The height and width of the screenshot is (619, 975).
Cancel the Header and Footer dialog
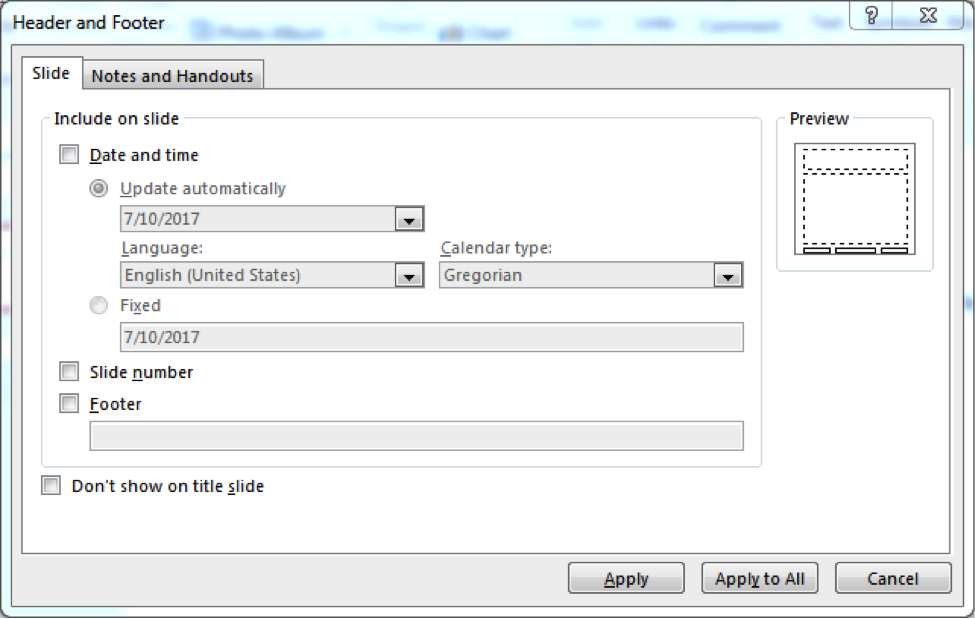[x=893, y=578]
